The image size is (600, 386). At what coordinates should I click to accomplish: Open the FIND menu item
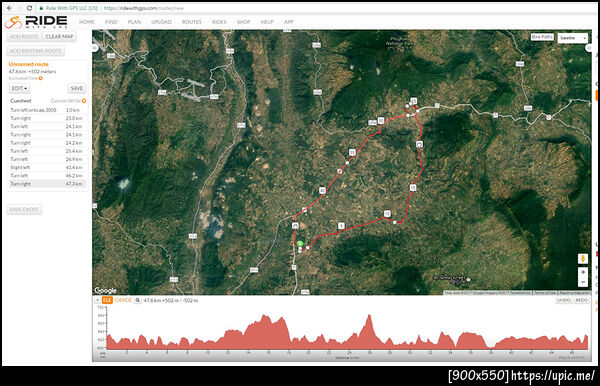[x=111, y=22]
